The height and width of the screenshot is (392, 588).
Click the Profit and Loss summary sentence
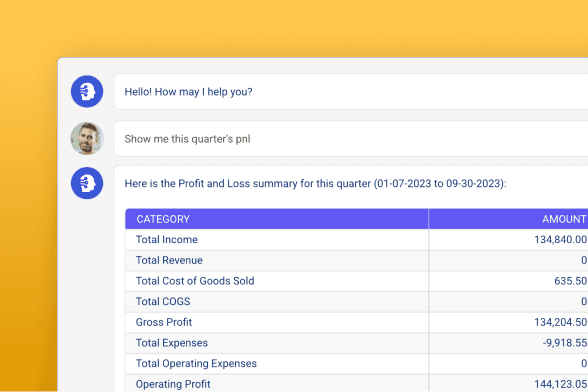(x=315, y=183)
